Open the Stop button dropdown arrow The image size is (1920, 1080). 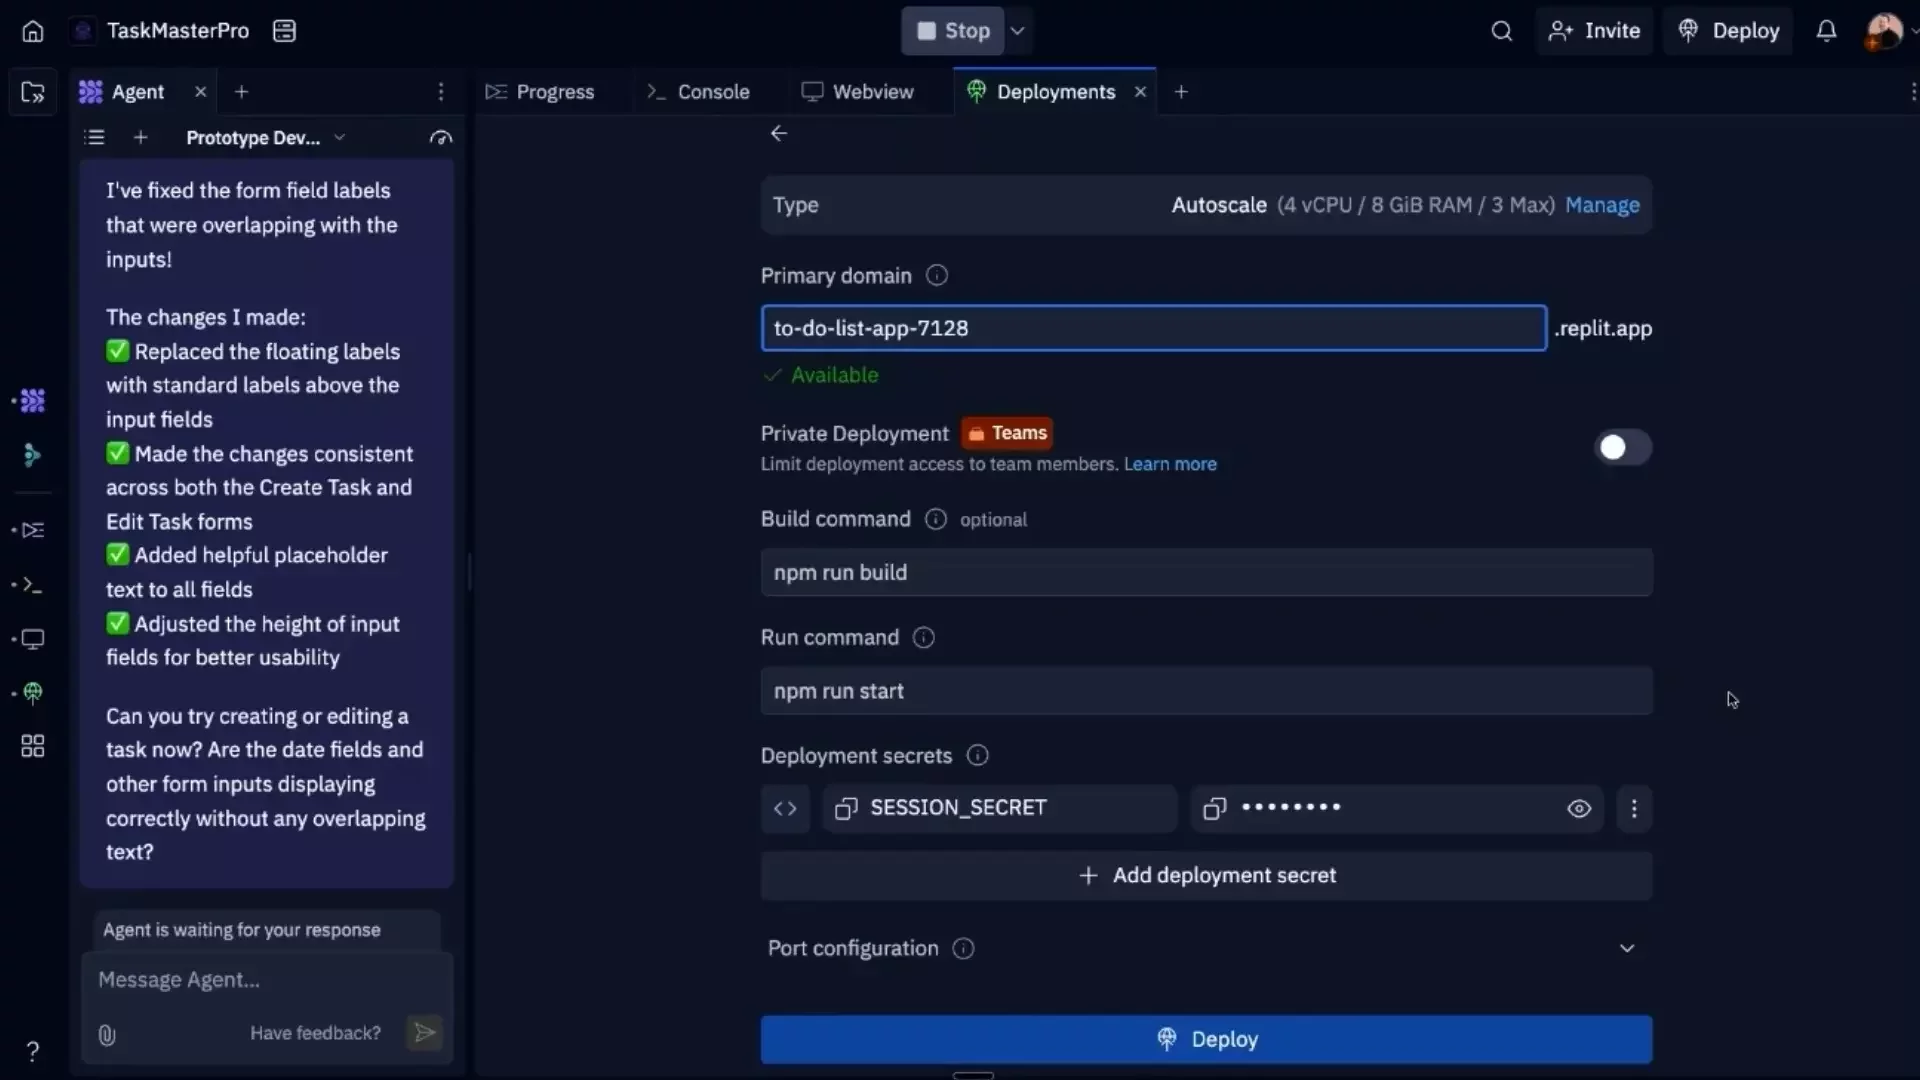1018,31
